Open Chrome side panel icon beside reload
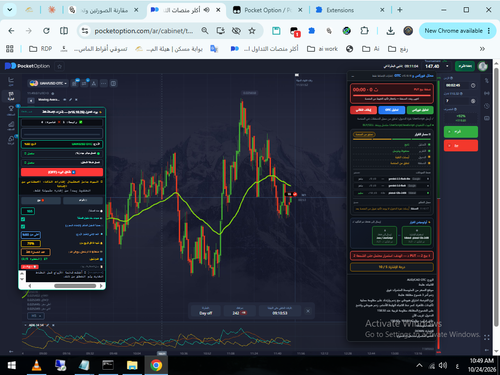Screen dimensions: 500x375 64,31
